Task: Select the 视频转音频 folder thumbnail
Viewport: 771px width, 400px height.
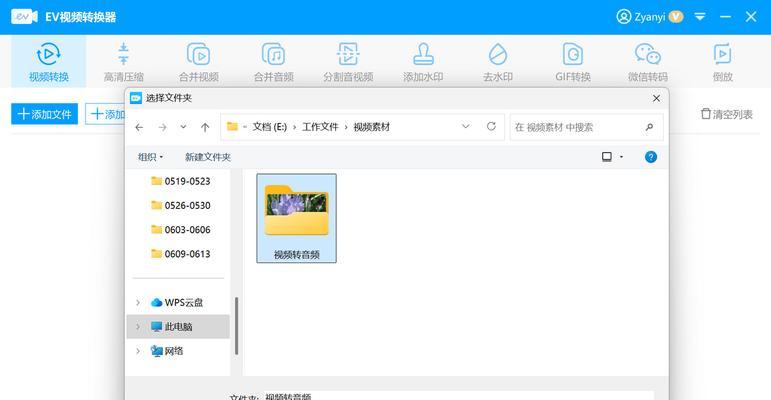Action: (x=297, y=218)
